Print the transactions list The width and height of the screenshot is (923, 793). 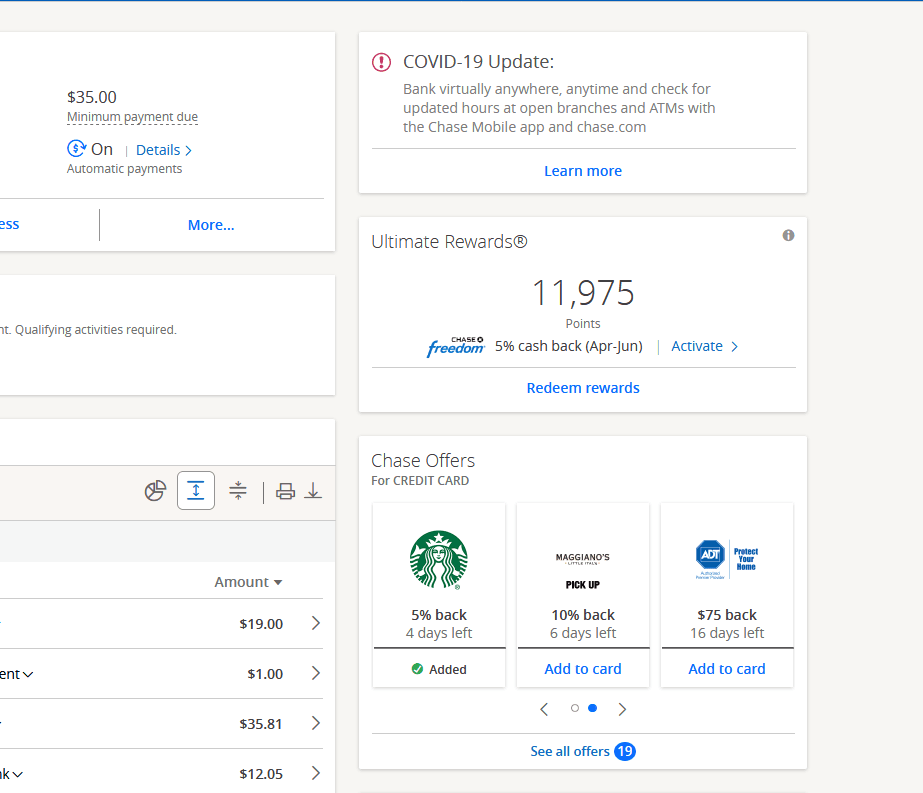(x=285, y=491)
